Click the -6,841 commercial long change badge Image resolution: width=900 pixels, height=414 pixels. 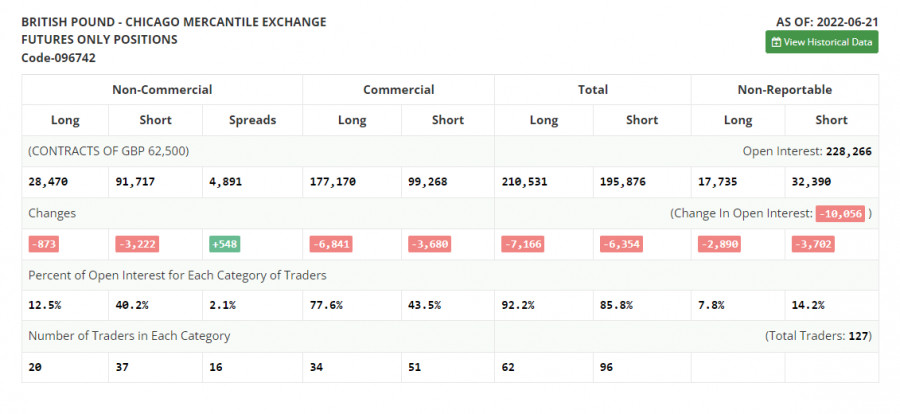click(x=330, y=244)
